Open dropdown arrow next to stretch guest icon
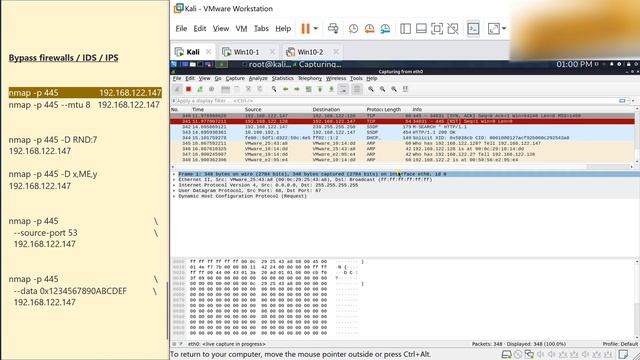The height and width of the screenshot is (360, 640). point(504,29)
